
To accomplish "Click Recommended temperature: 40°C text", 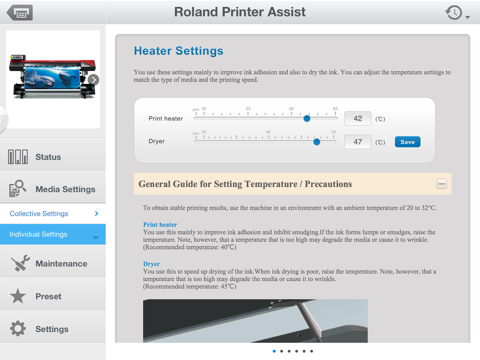I will click(190, 247).
